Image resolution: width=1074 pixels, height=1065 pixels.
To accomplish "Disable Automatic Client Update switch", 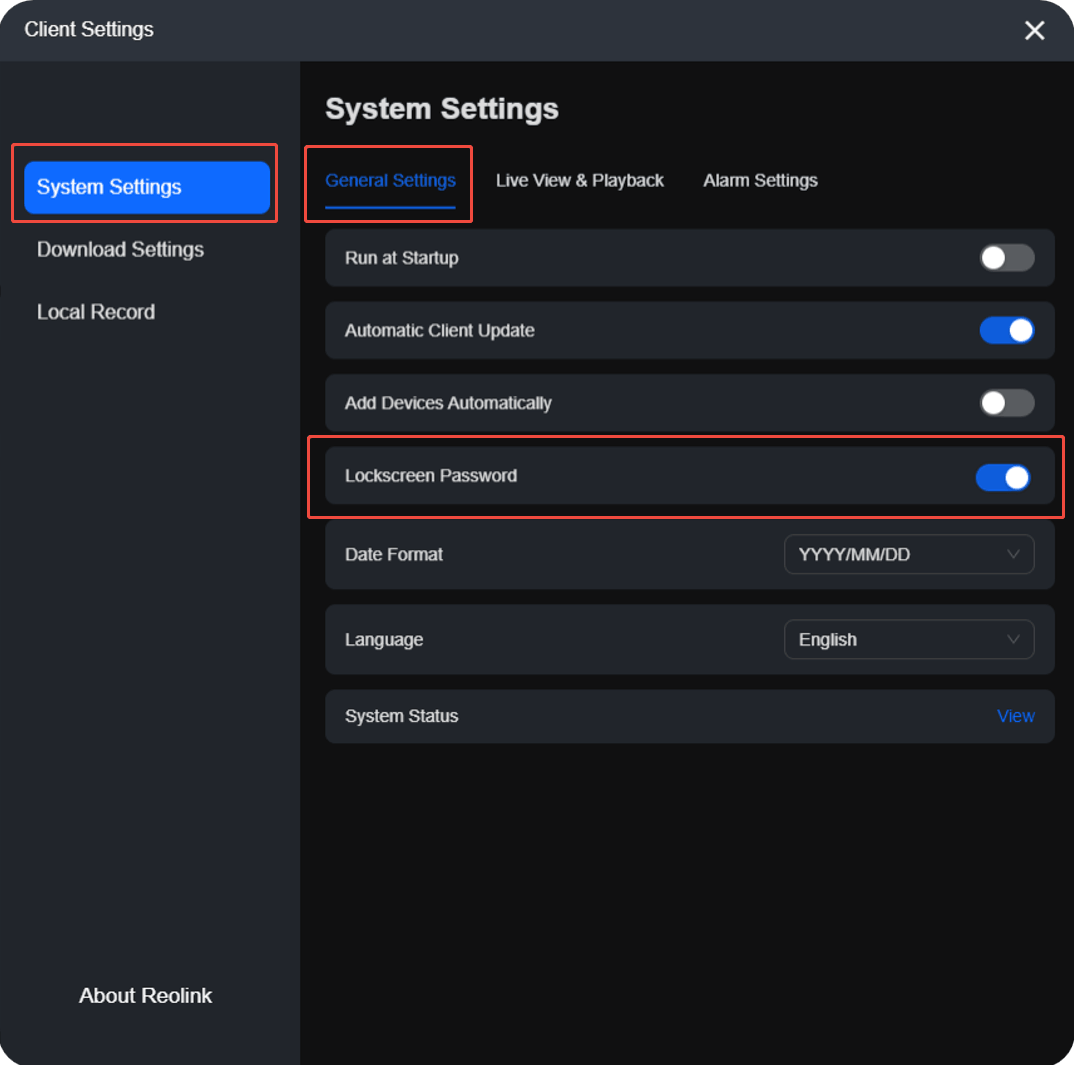I will [1006, 331].
